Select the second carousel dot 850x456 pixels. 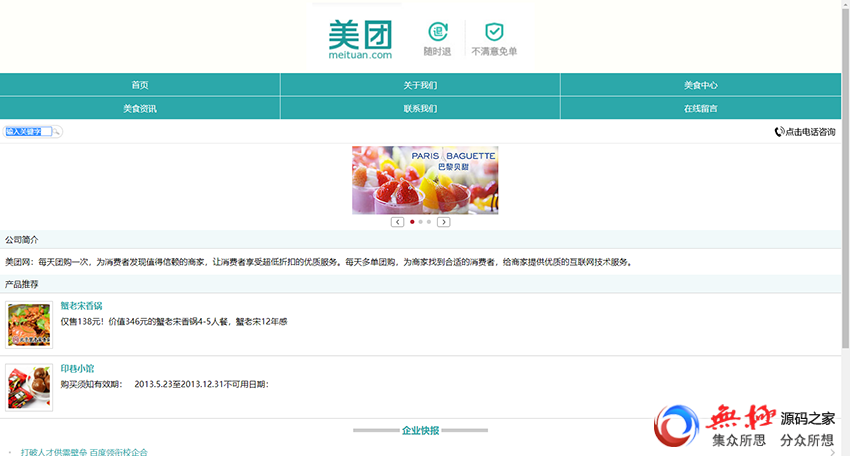pyautogui.click(x=421, y=222)
